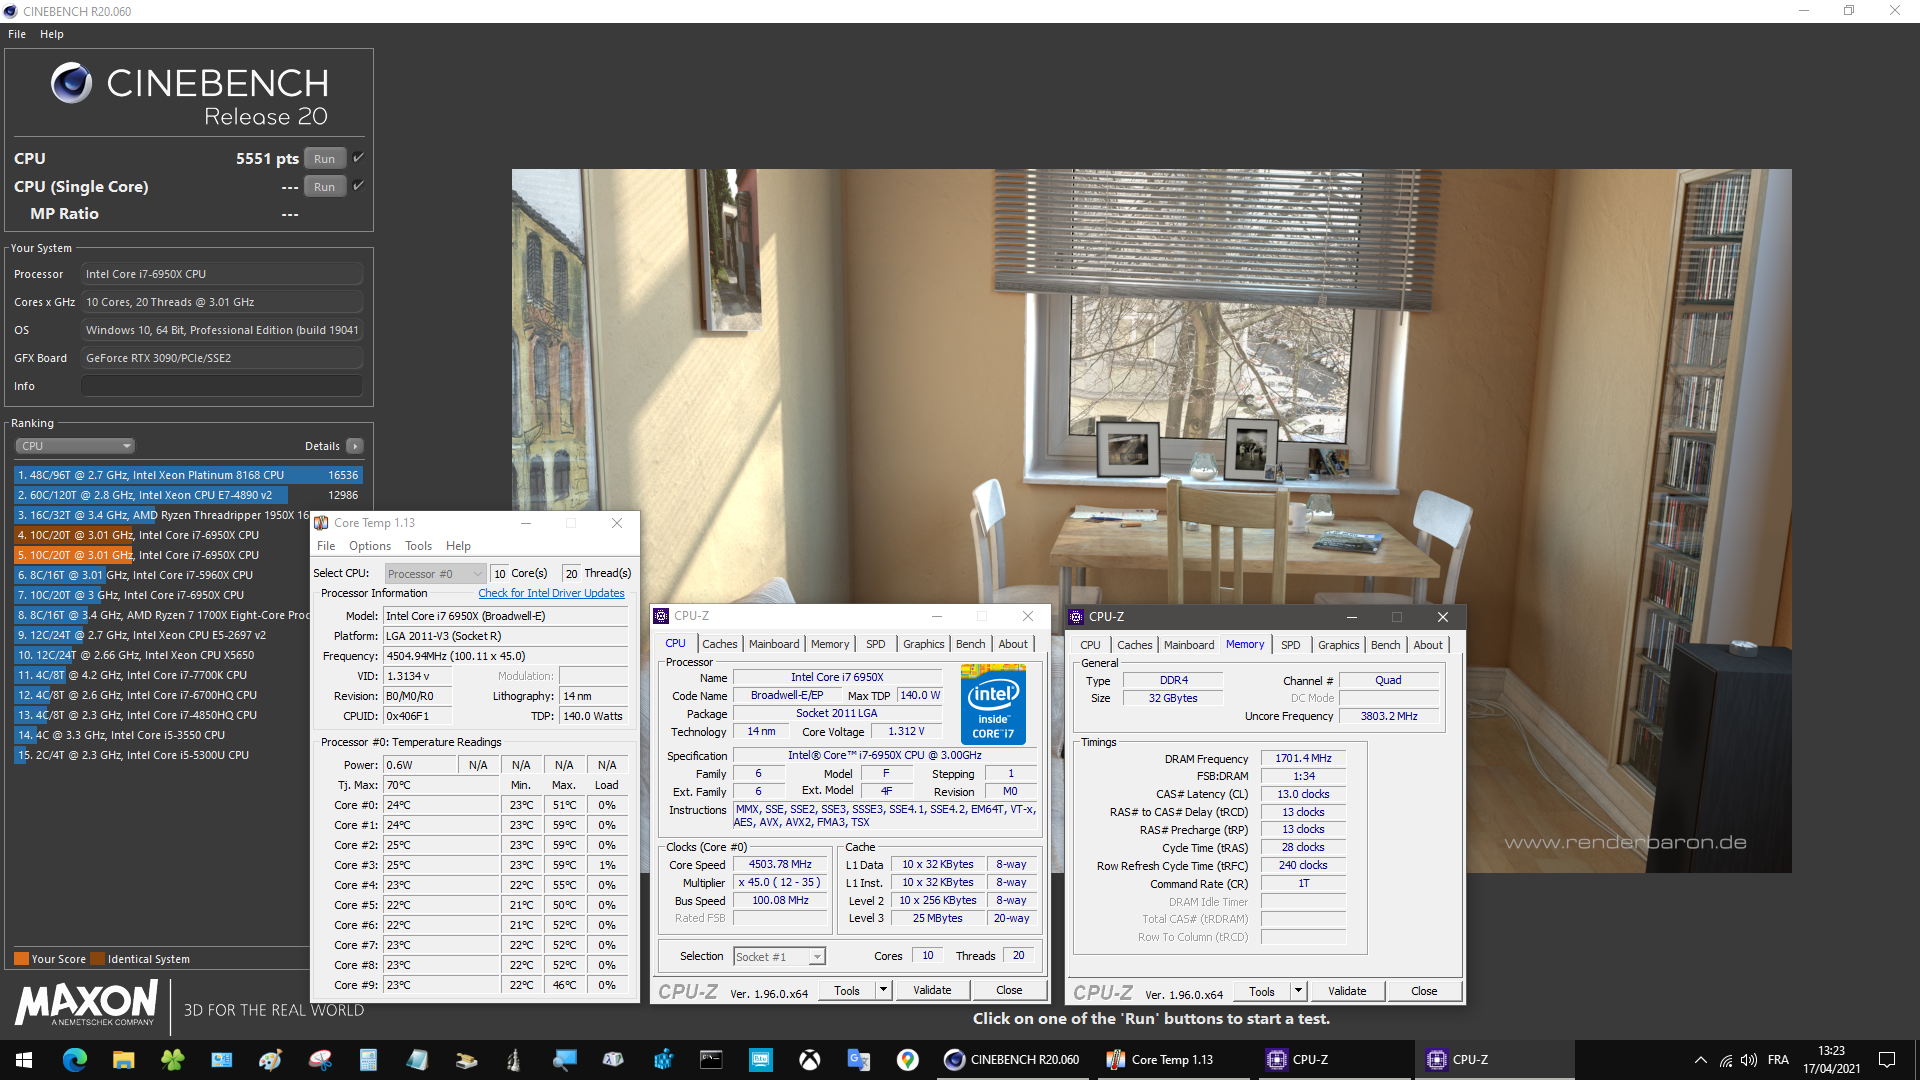Switch to Core Temp 1.13 taskbar button
The image size is (1920, 1080).
(1172, 1060)
